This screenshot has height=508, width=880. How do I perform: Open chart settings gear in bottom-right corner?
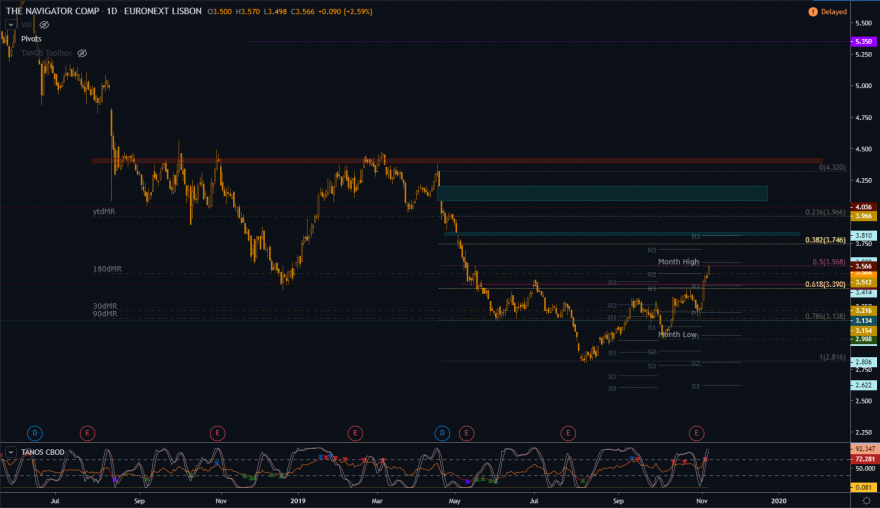tap(867, 501)
